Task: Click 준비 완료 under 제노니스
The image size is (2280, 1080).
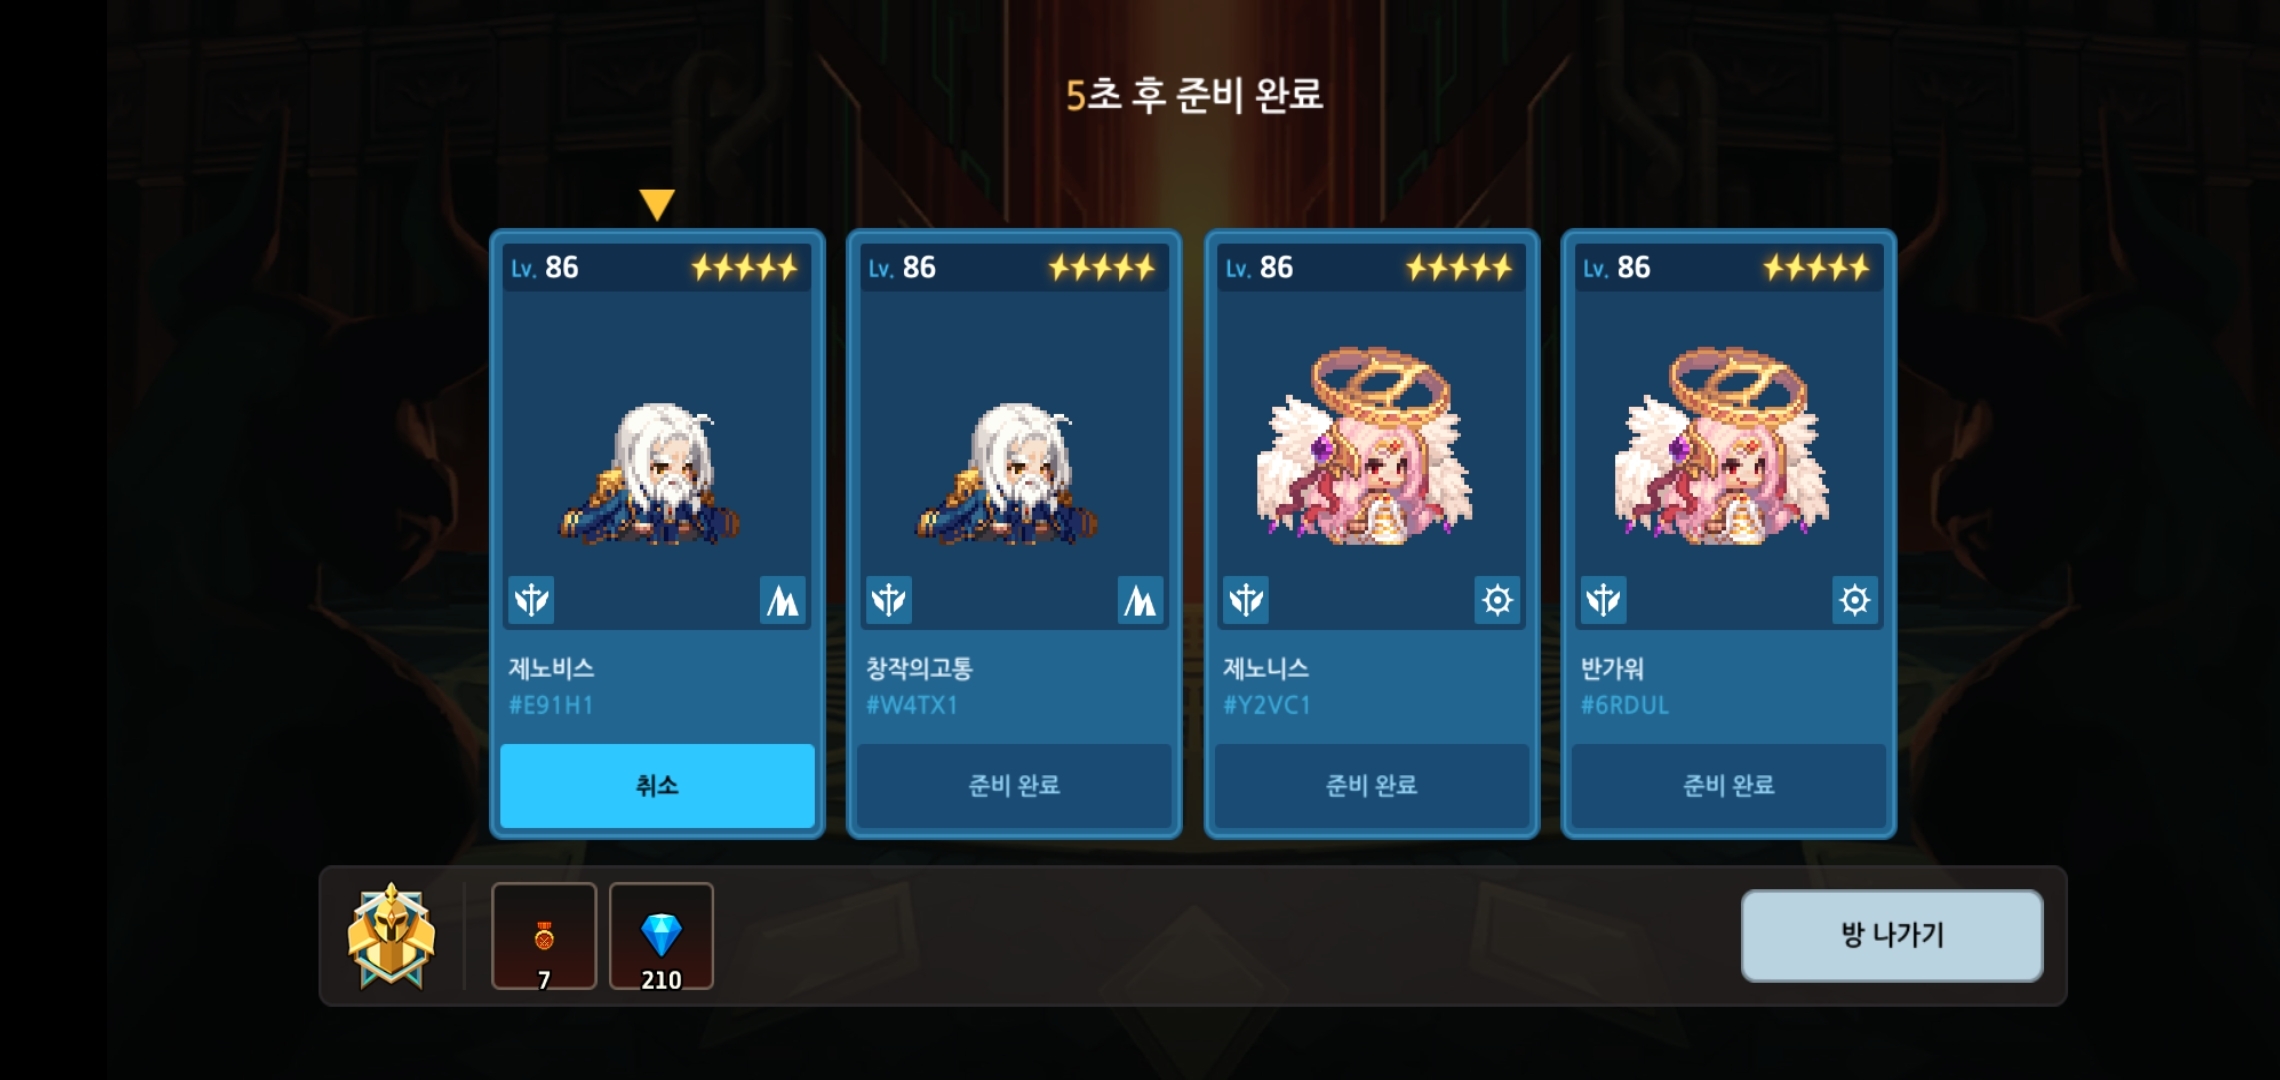Action: point(1372,785)
